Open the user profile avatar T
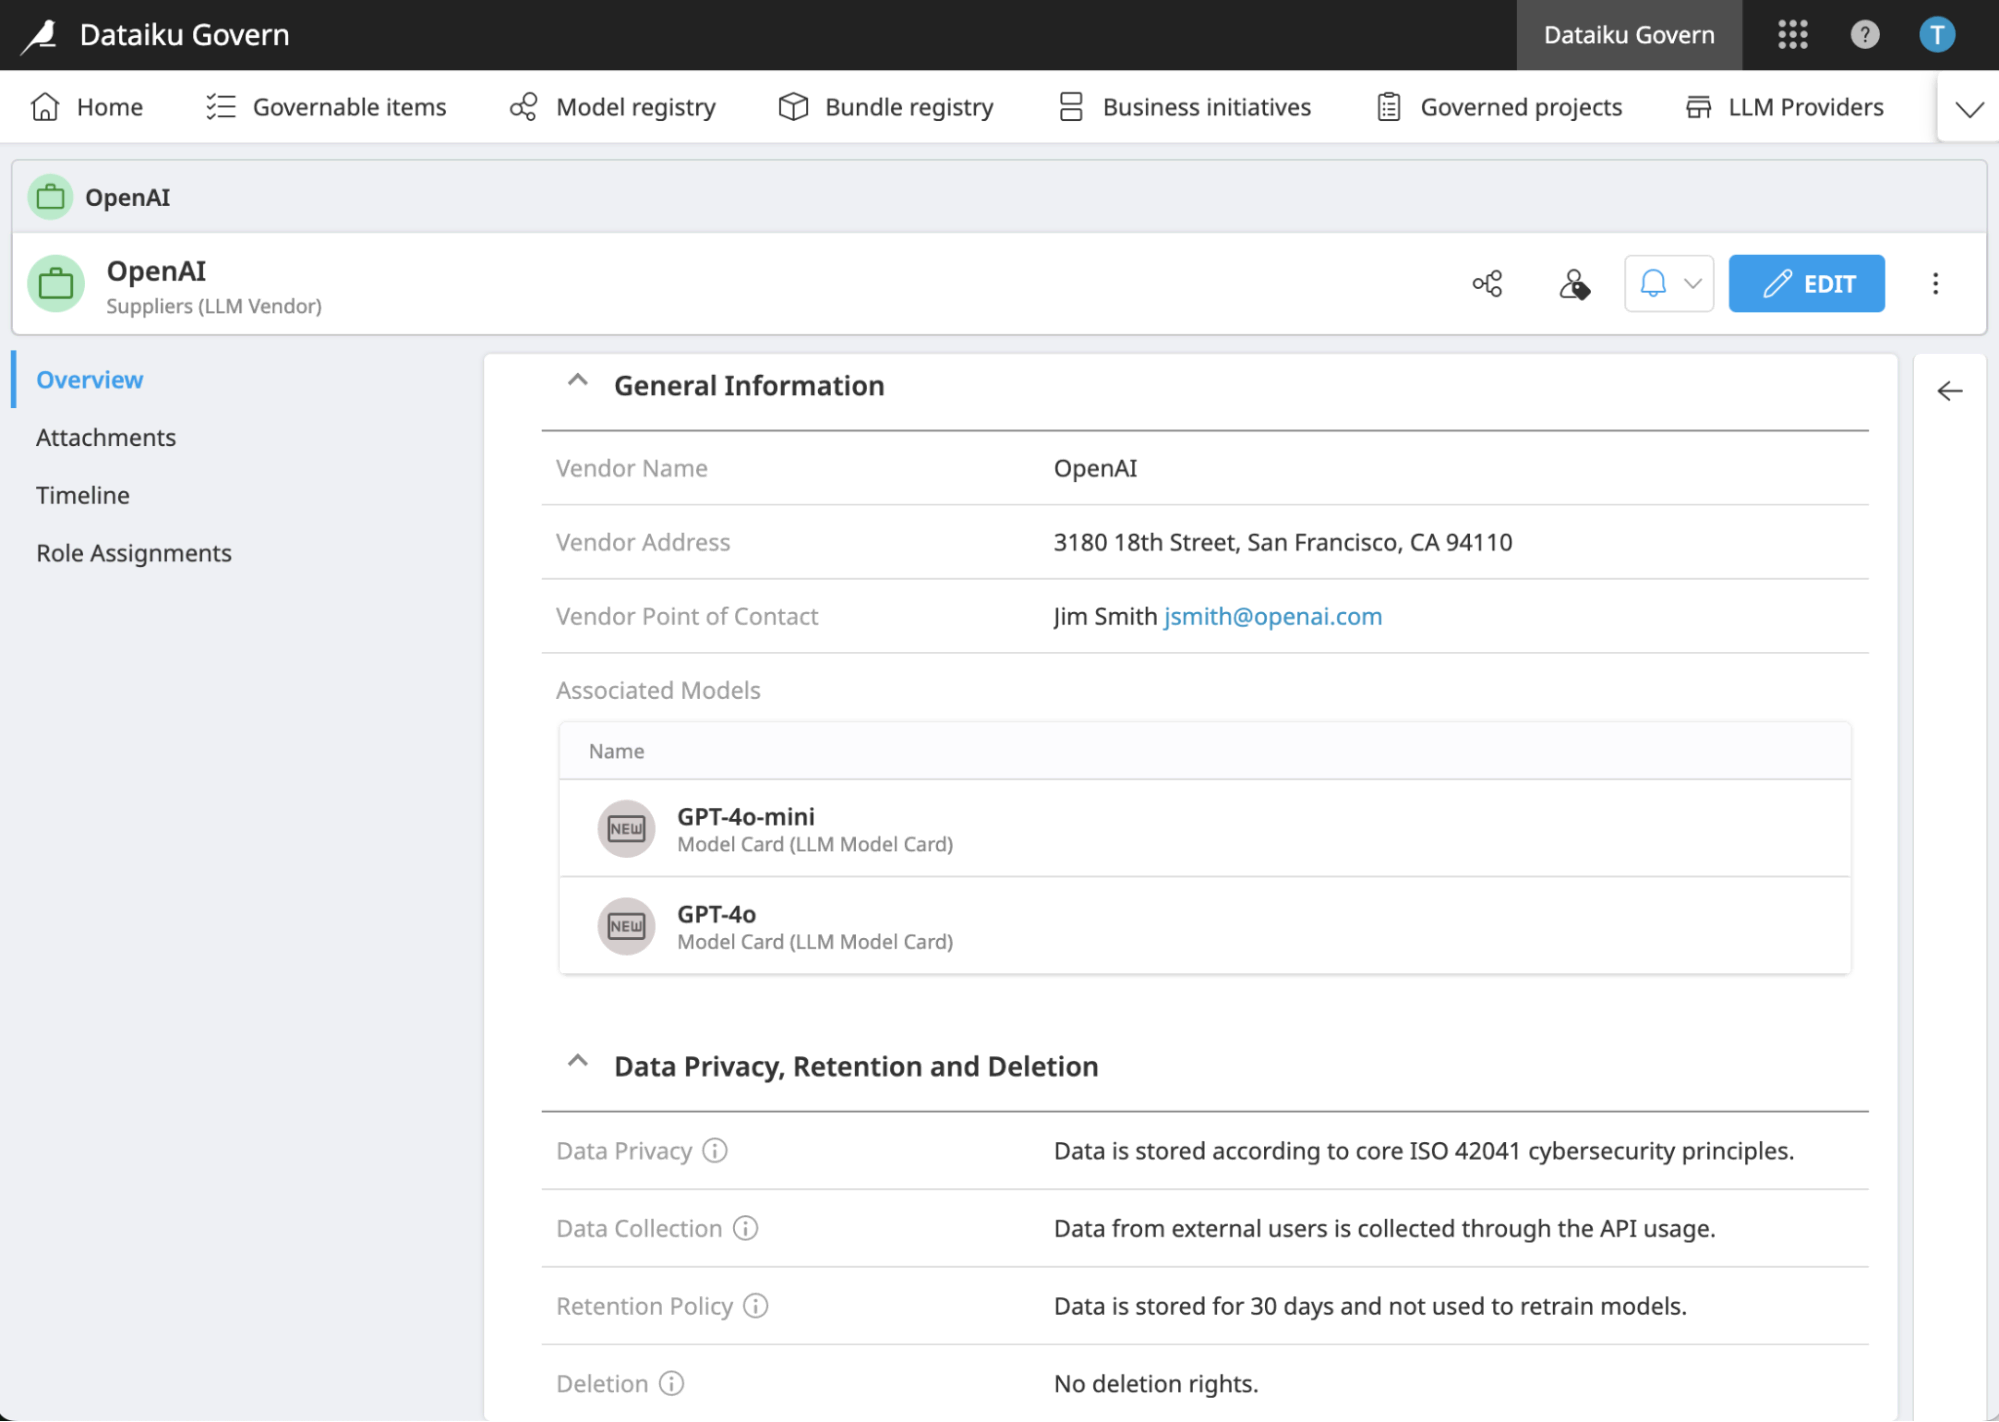 coord(1937,35)
